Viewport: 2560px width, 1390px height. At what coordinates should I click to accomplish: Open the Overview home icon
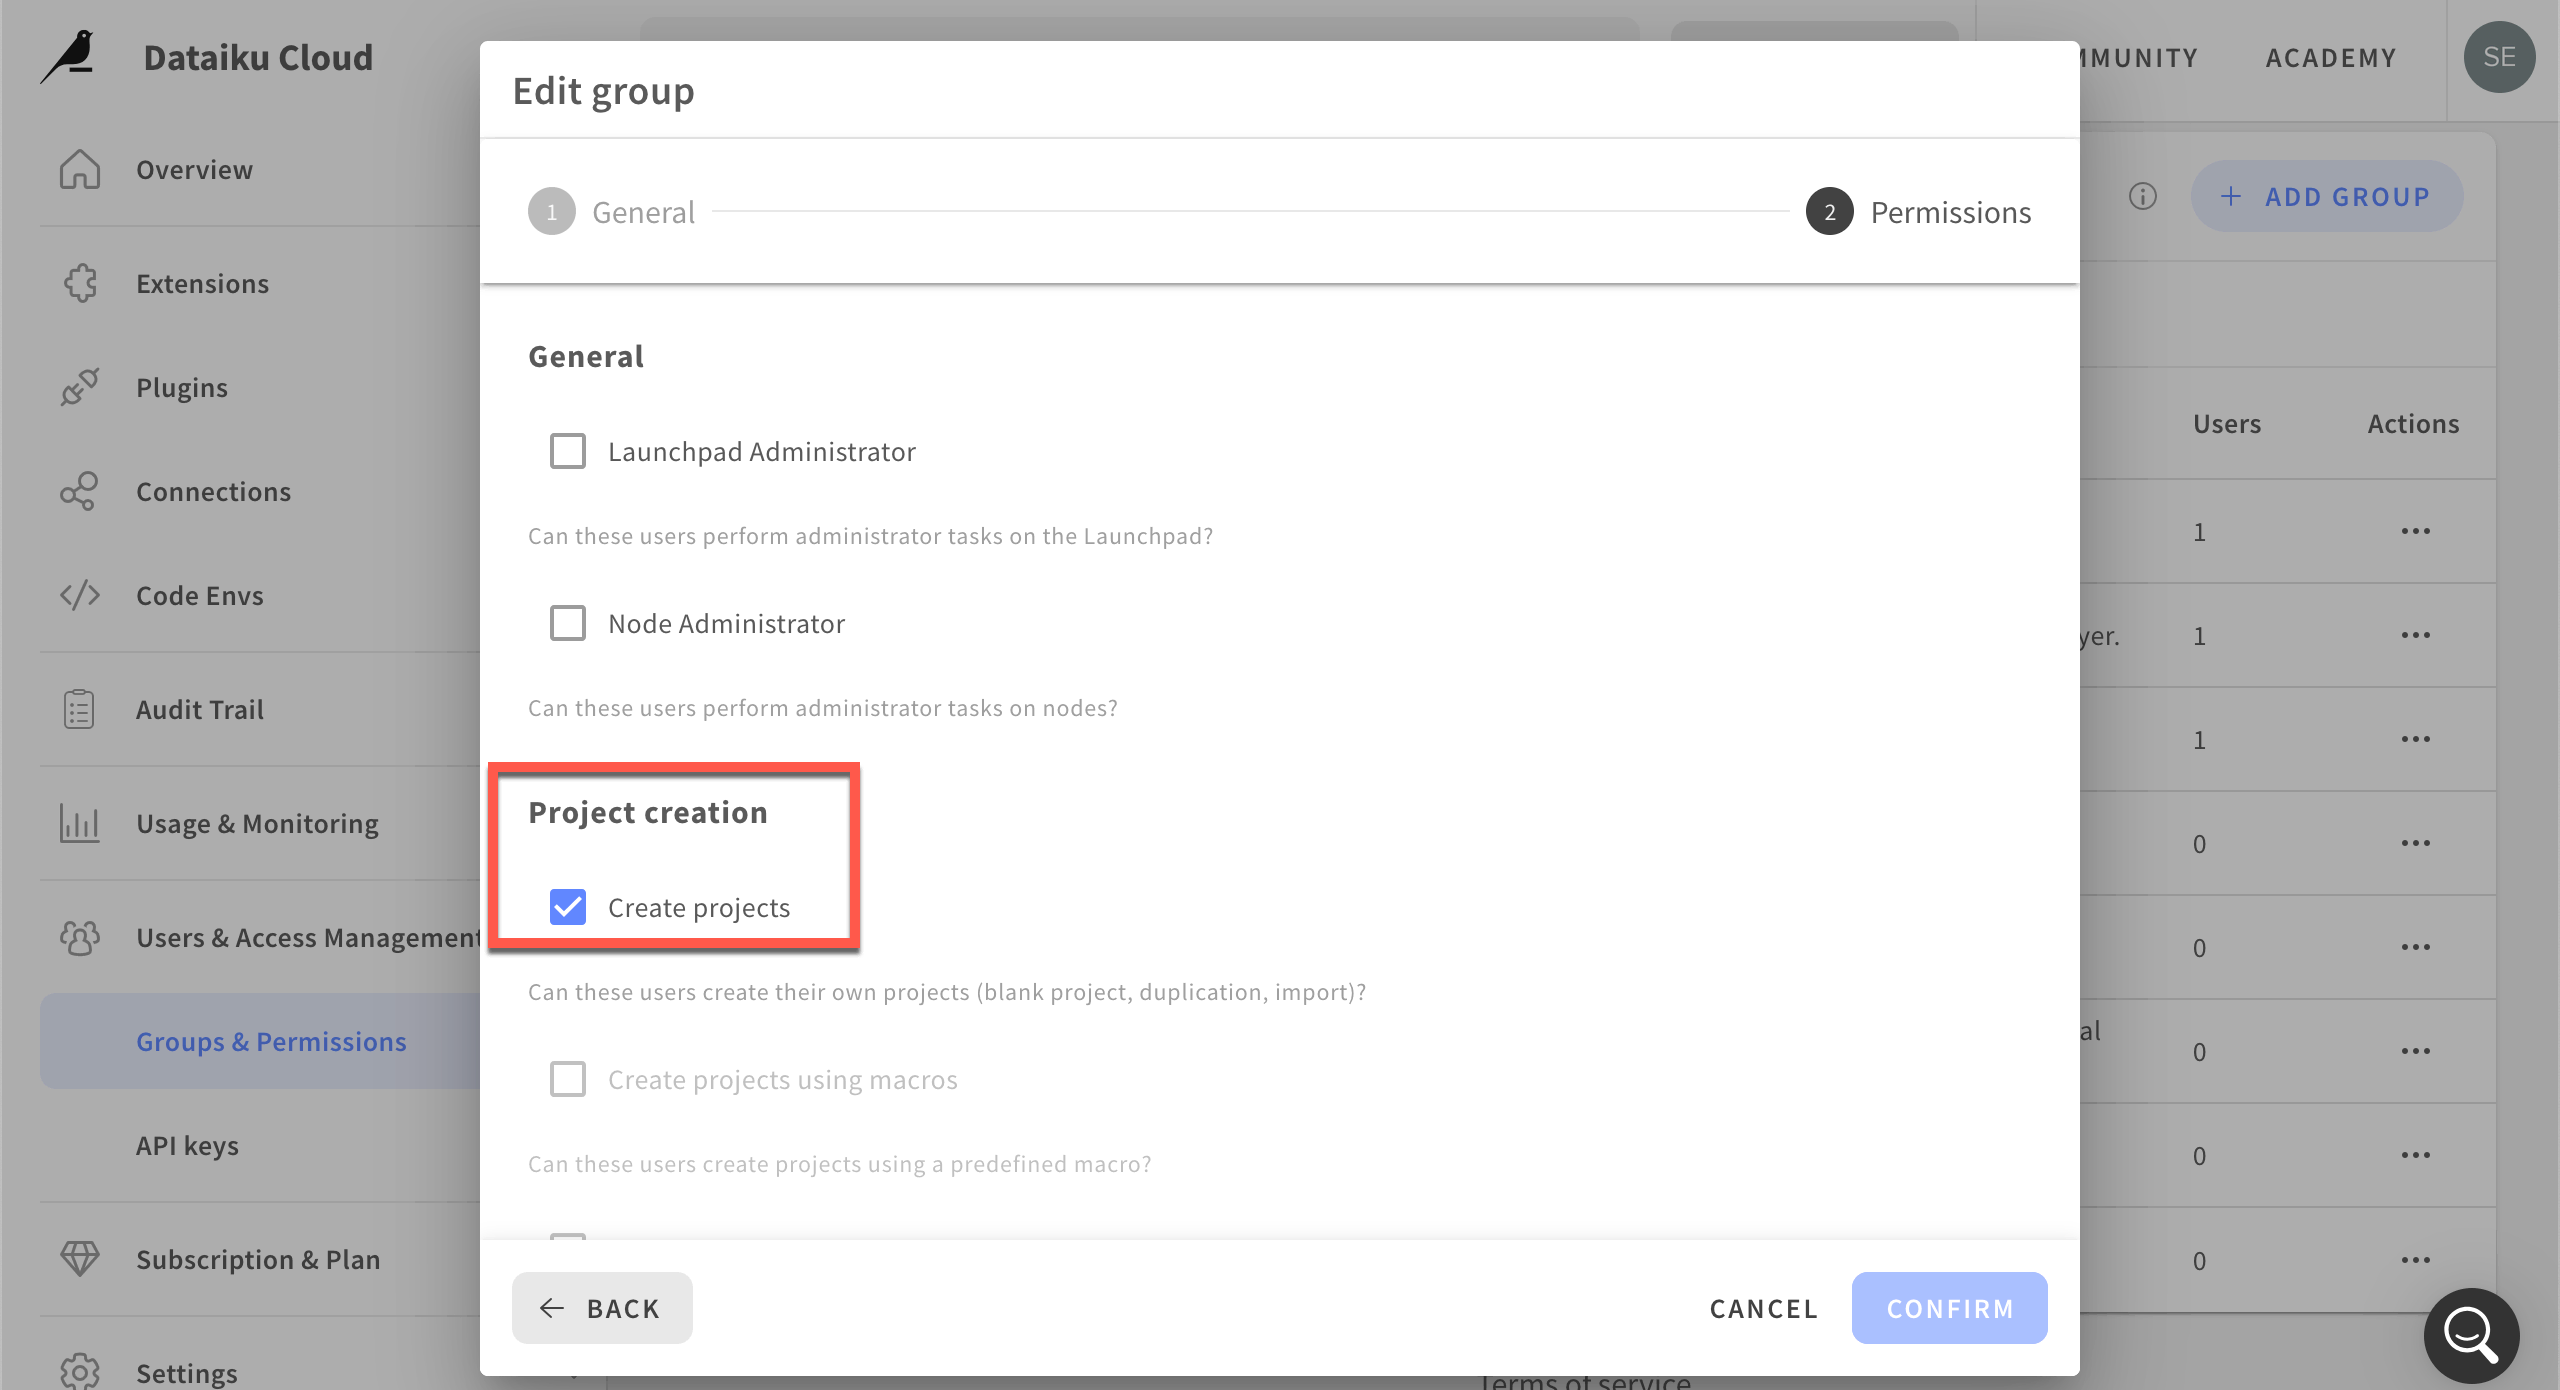79,169
